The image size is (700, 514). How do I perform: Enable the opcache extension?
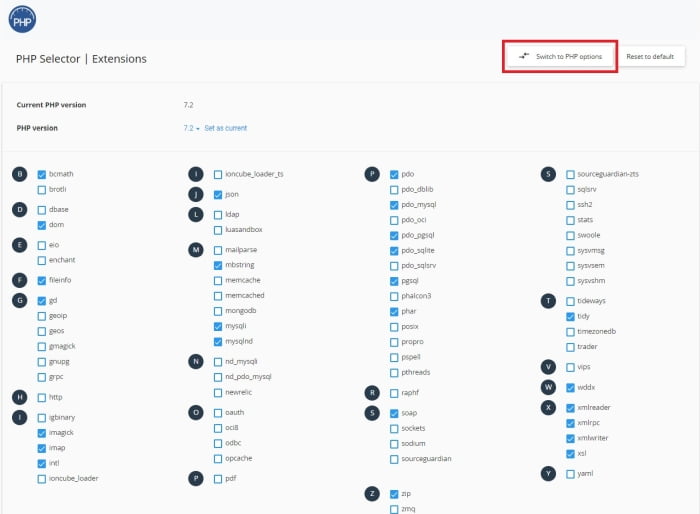218,459
